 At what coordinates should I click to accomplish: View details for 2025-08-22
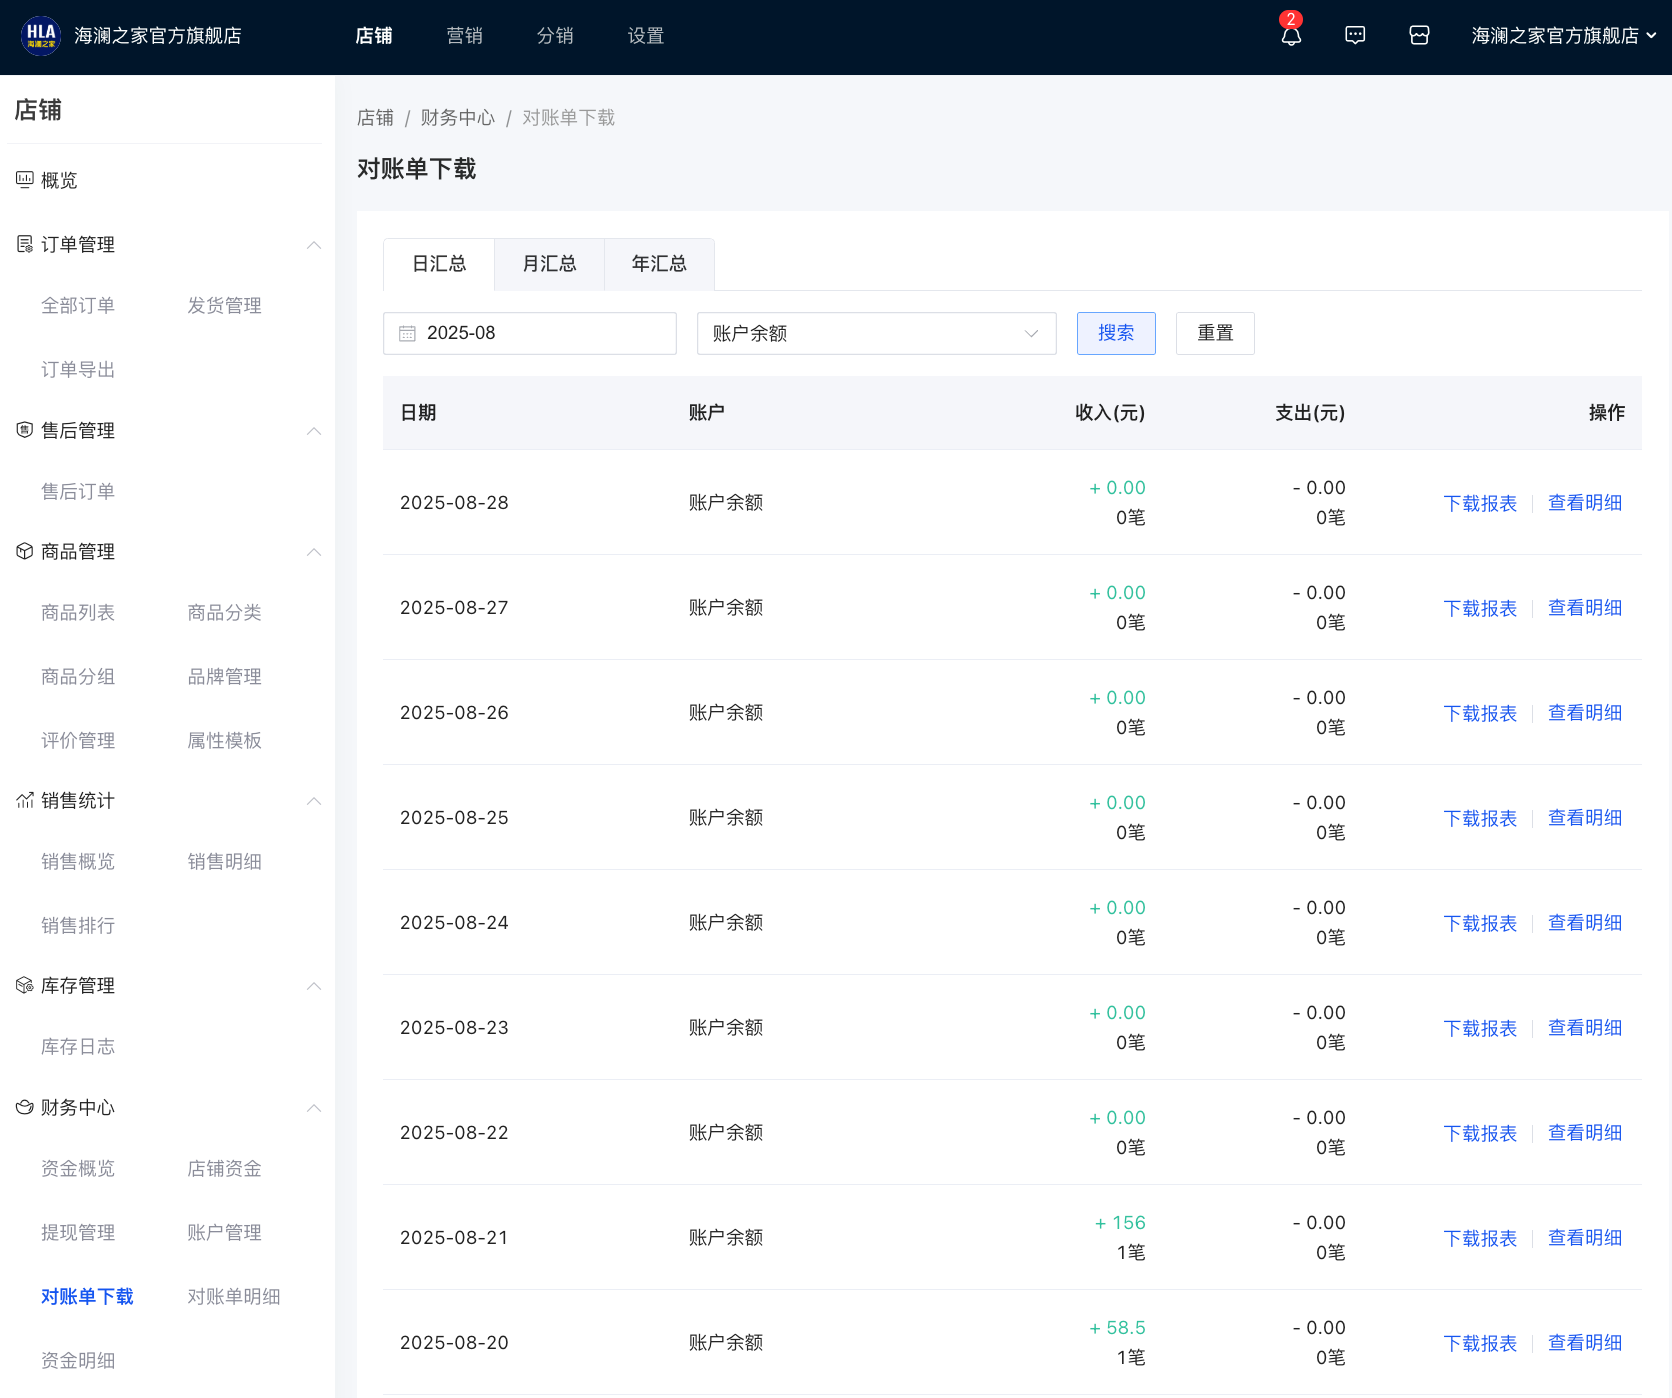(1585, 1133)
